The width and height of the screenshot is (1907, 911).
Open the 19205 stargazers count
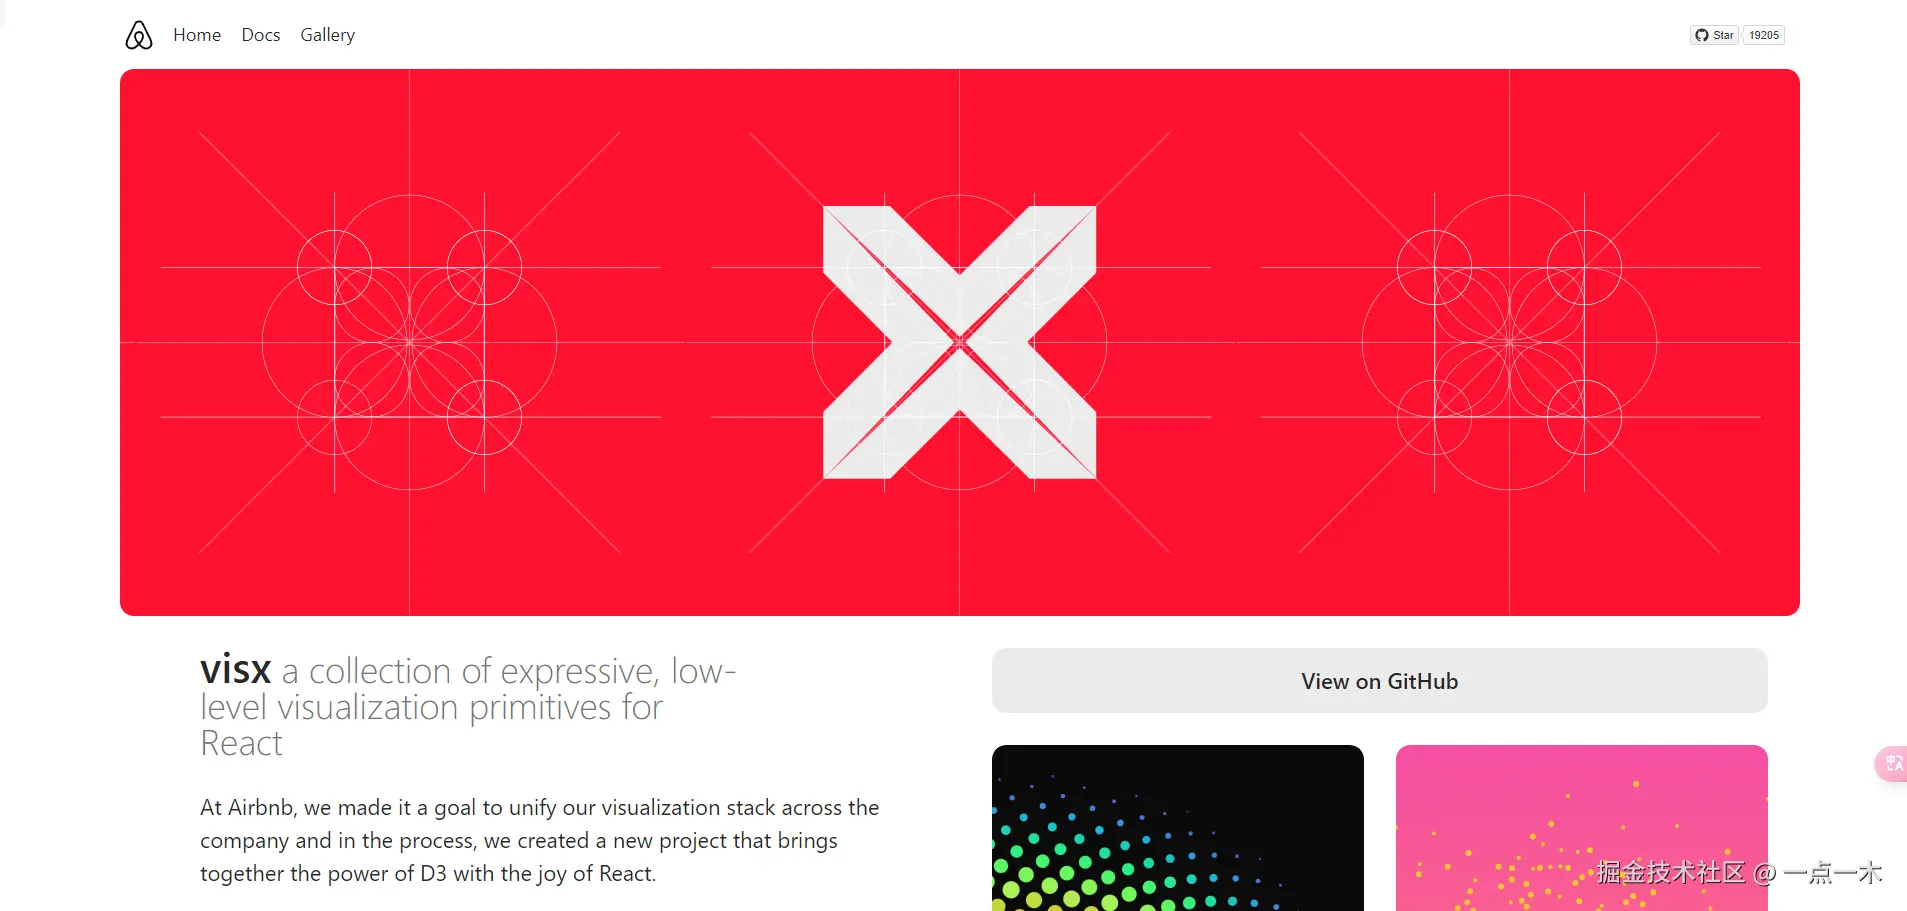[x=1764, y=35]
